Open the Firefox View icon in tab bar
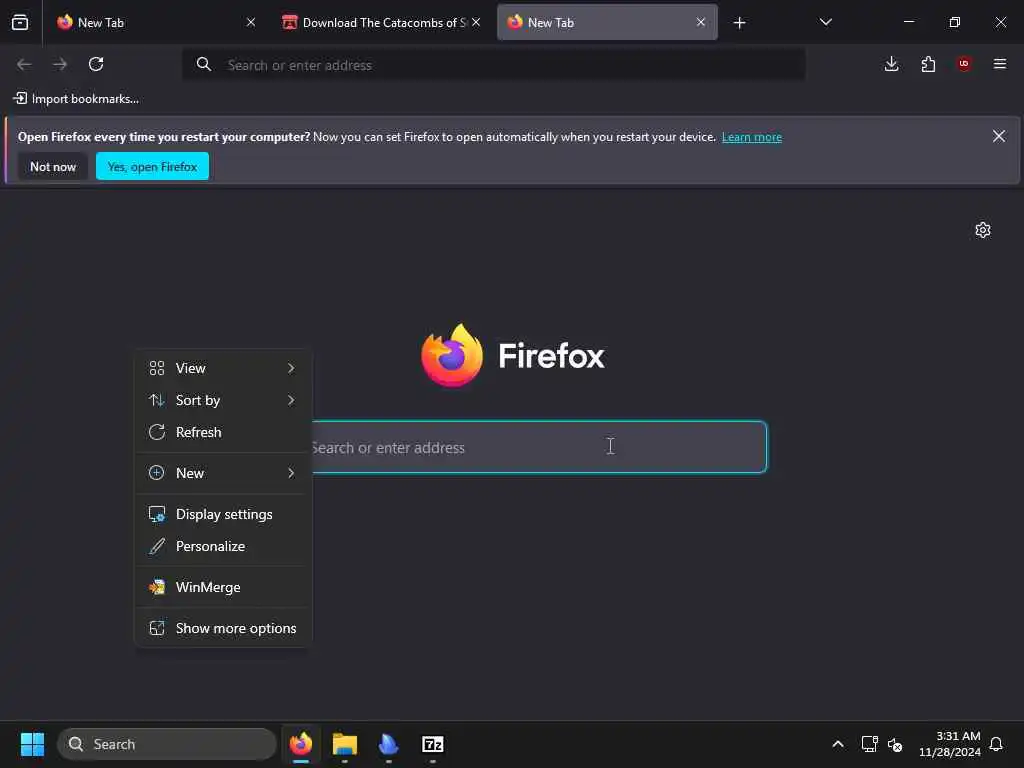 pos(20,22)
